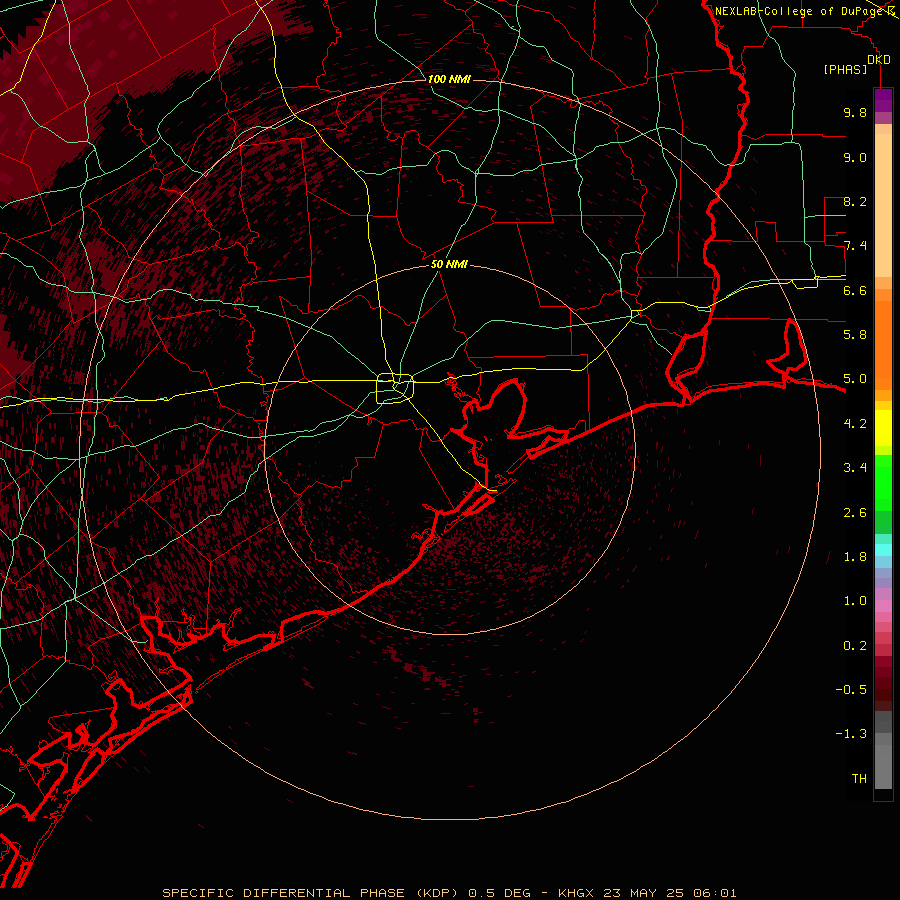Click the 9.0 value on the color scale
Viewport: 900px width, 900px height.
[x=855, y=157]
